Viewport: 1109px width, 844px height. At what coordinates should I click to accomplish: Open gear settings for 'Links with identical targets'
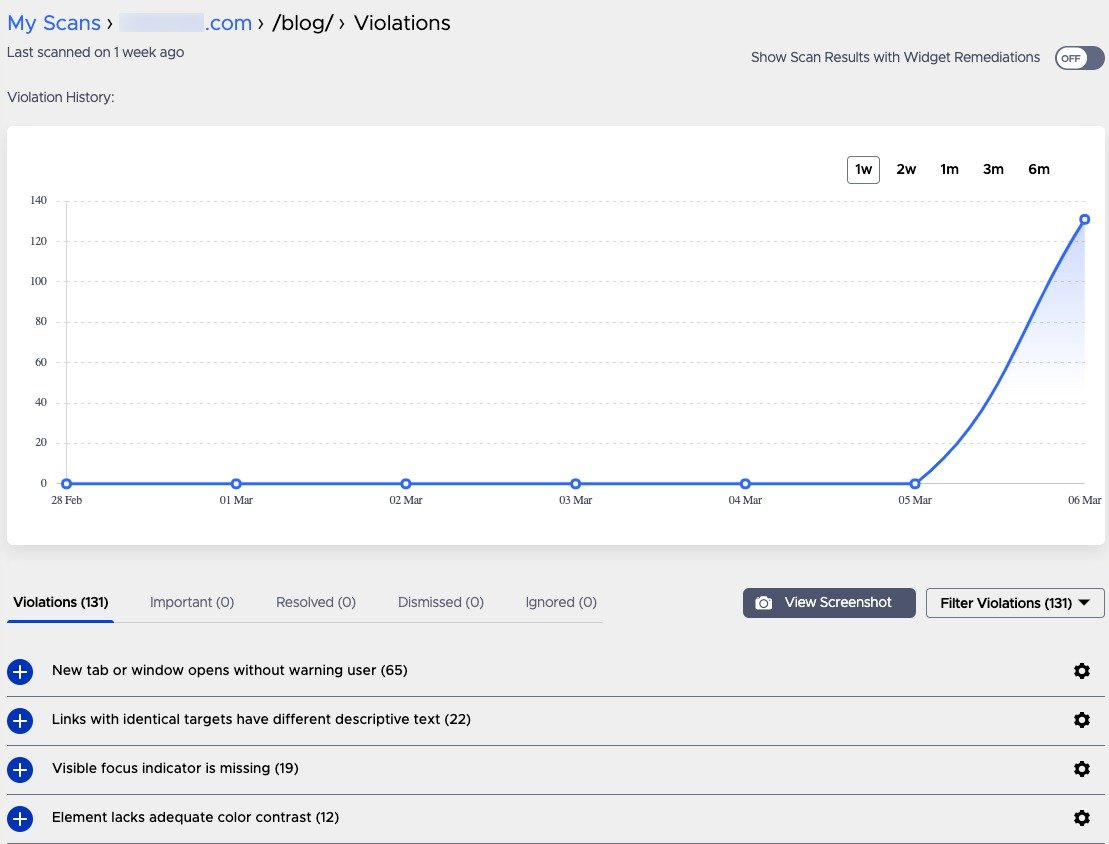(1082, 720)
